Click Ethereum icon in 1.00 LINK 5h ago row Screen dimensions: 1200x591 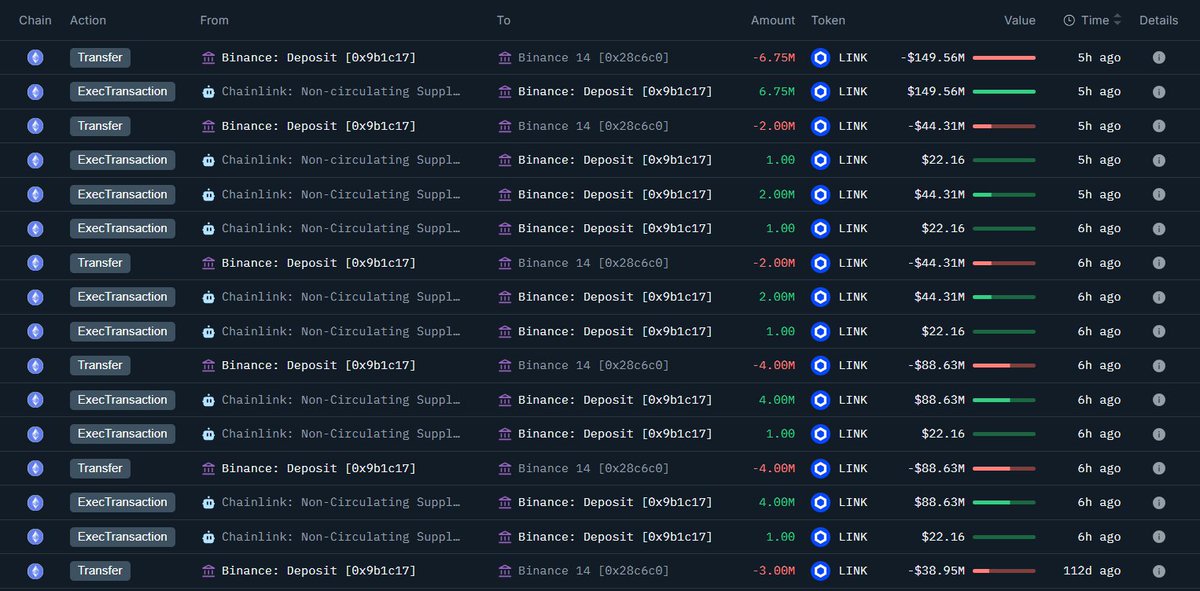(x=35, y=160)
